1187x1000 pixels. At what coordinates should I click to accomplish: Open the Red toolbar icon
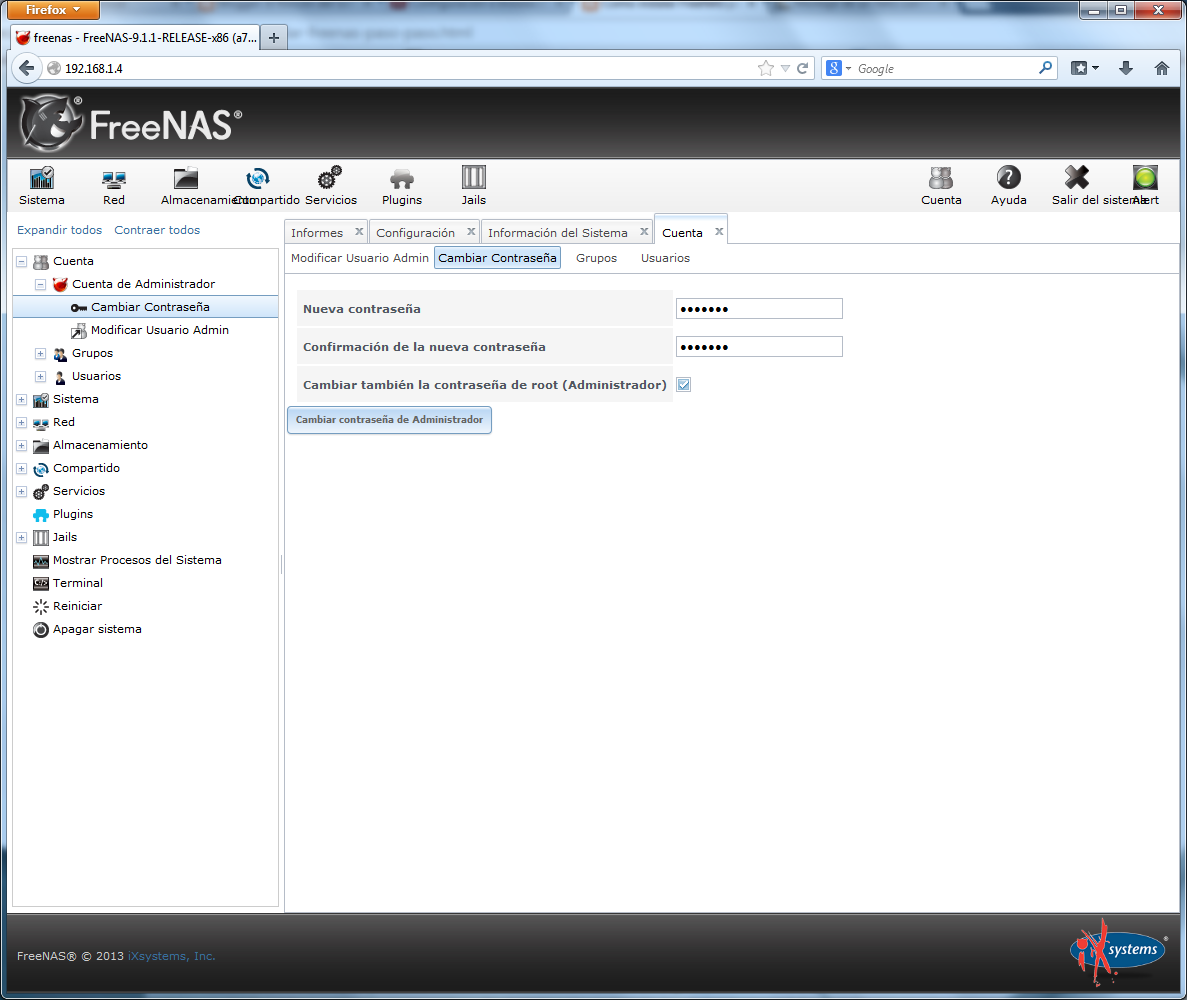tap(113, 185)
